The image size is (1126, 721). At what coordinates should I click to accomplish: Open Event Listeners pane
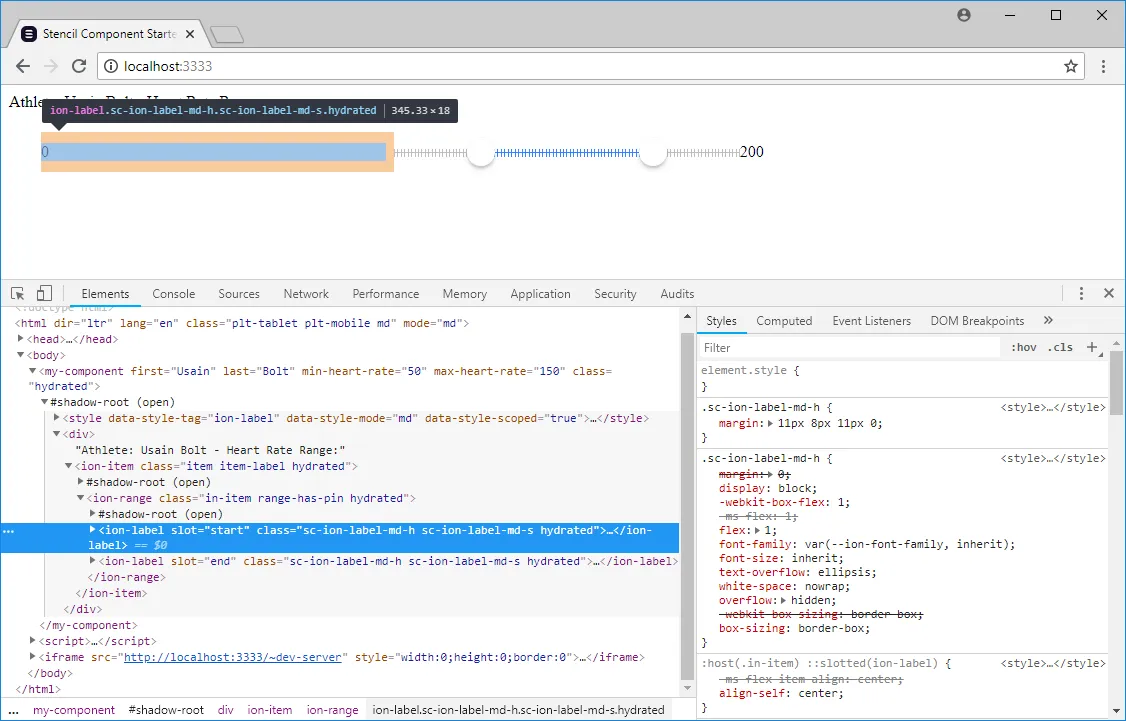[872, 321]
